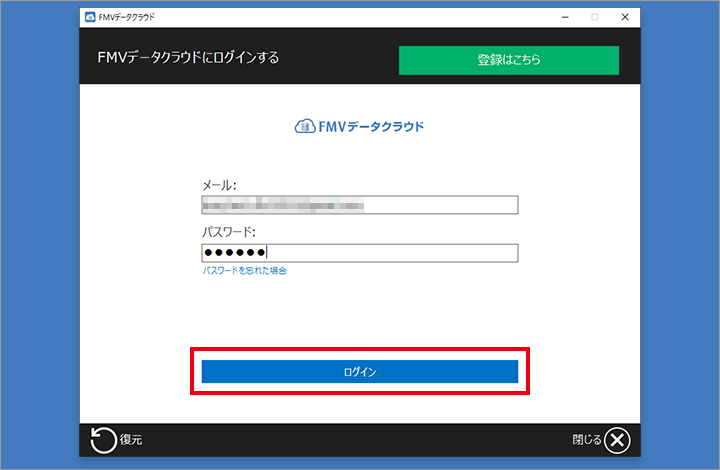Click the FMVデータクラウド logo text
Image resolution: width=720 pixels, height=470 pixels.
(x=371, y=127)
